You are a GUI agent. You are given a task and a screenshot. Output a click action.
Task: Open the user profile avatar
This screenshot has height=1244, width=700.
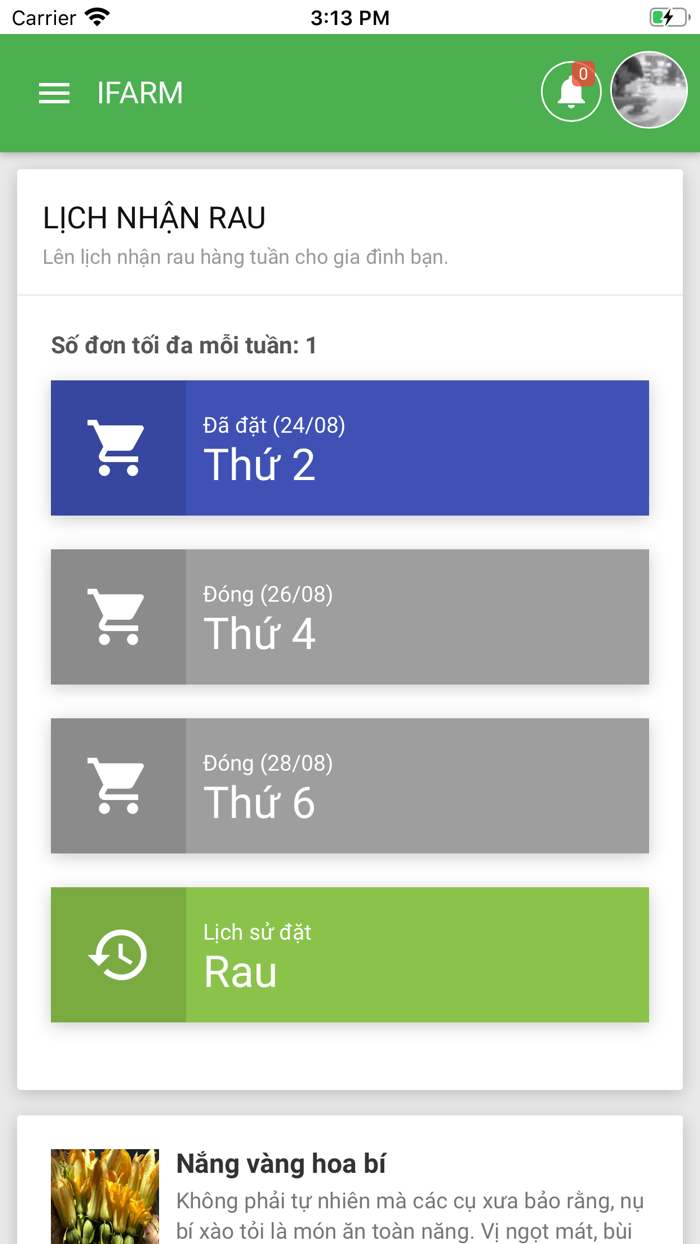tap(649, 91)
